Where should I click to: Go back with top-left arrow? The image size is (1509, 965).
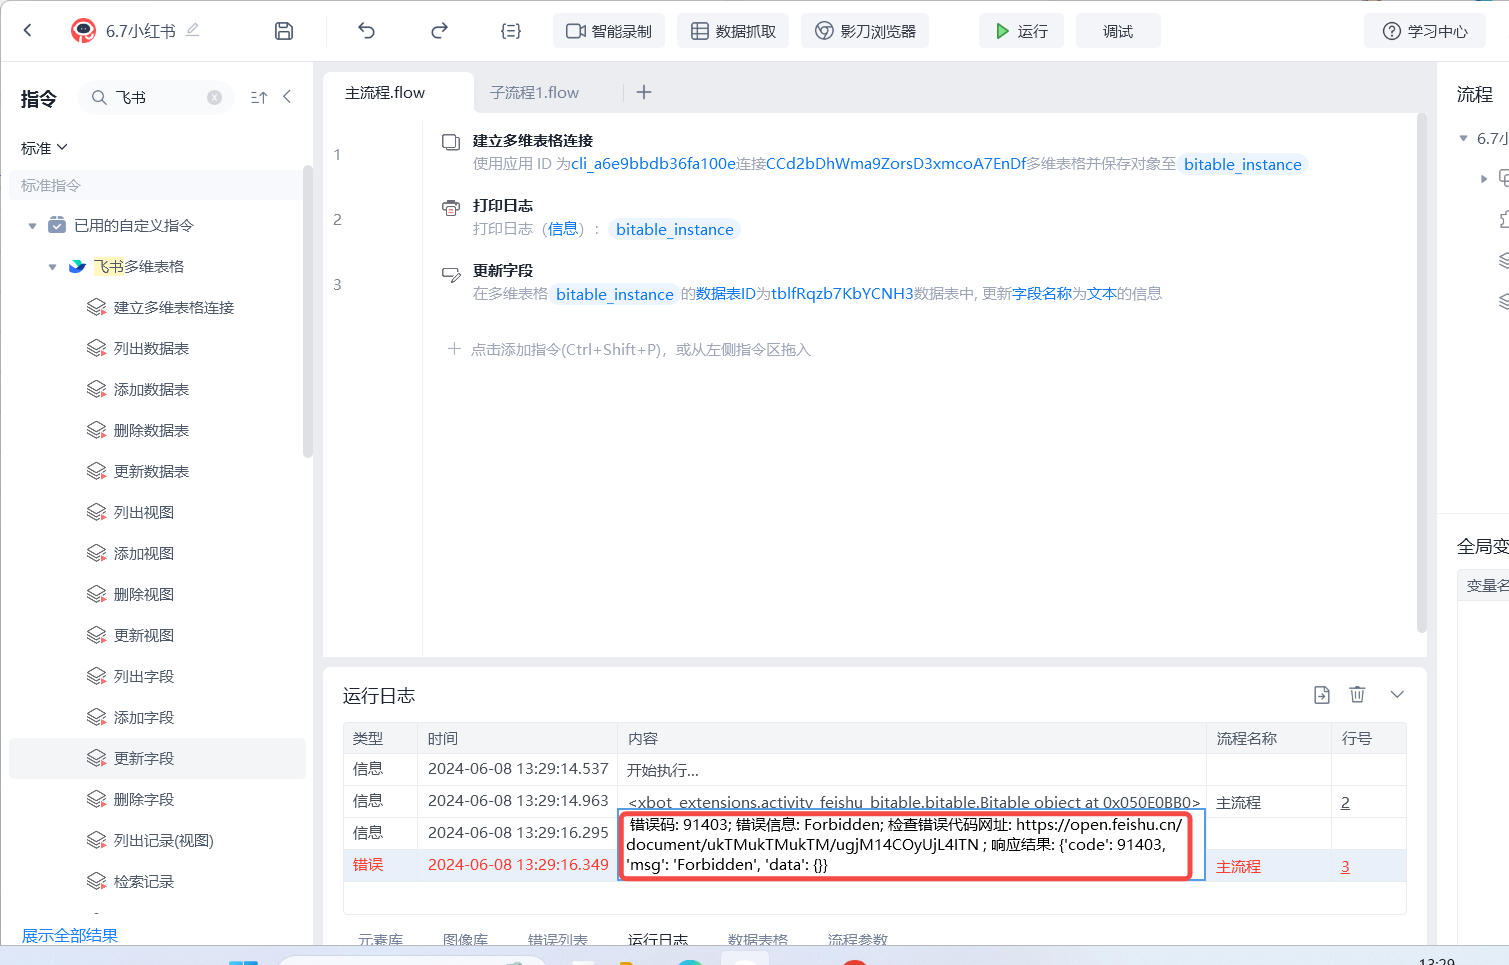pyautogui.click(x=28, y=31)
